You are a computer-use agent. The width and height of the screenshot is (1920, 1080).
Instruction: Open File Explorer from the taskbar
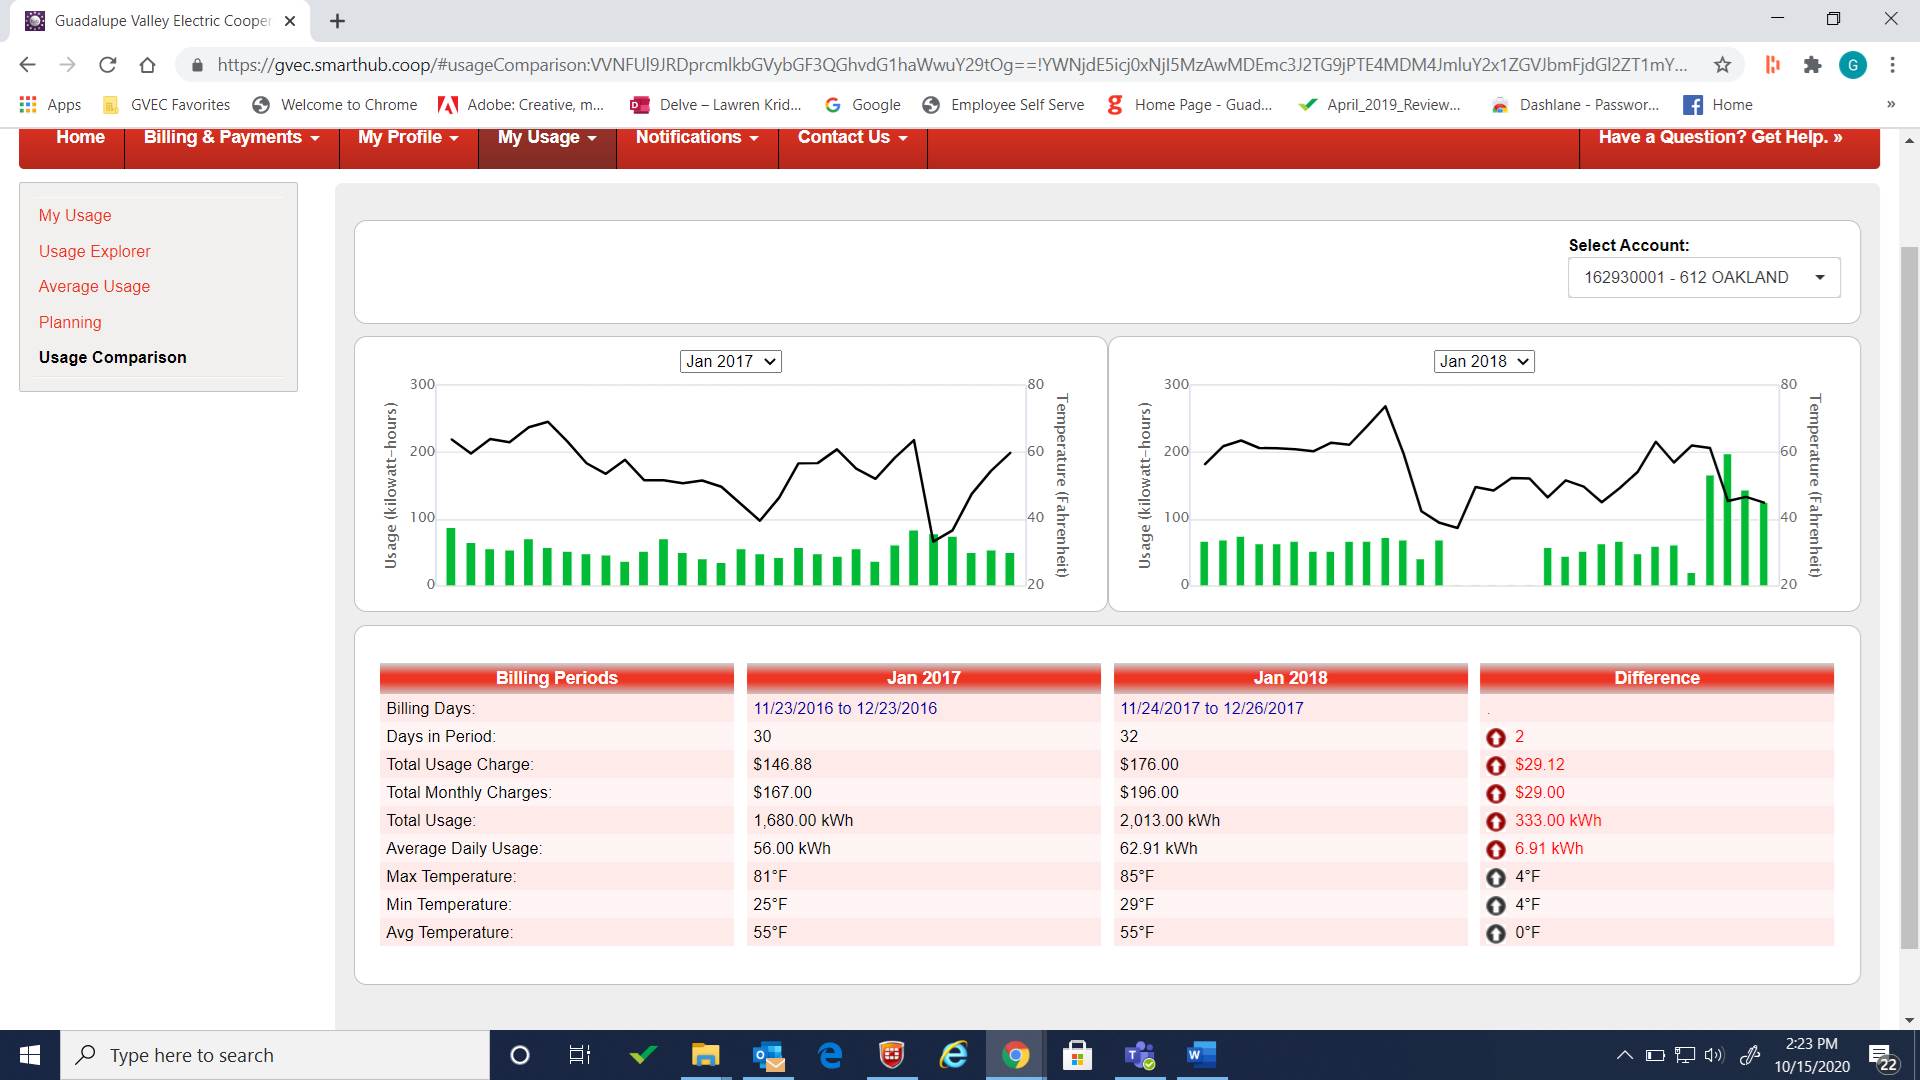(x=705, y=1055)
